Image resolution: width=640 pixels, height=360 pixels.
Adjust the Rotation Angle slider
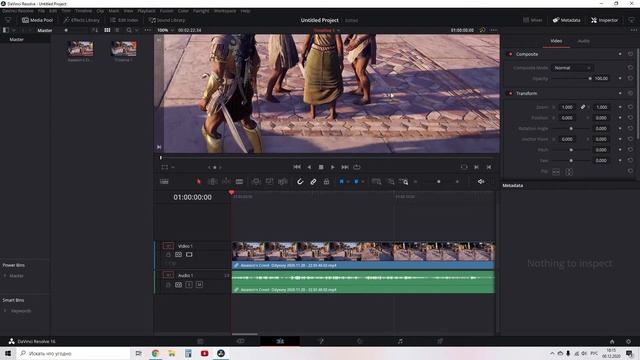pos(571,129)
